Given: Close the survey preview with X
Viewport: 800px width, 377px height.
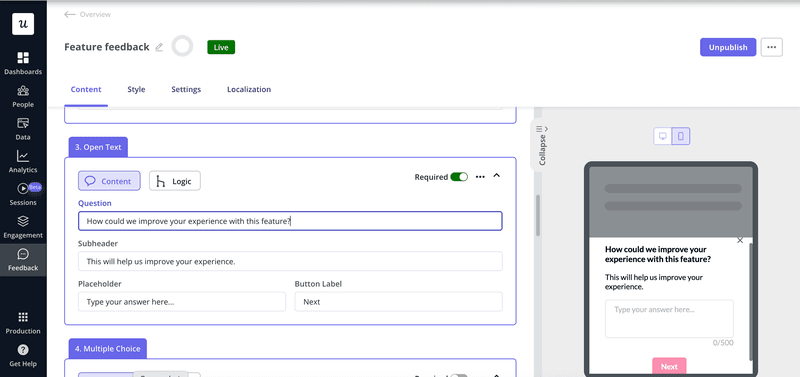Looking at the screenshot, I should coord(740,240).
